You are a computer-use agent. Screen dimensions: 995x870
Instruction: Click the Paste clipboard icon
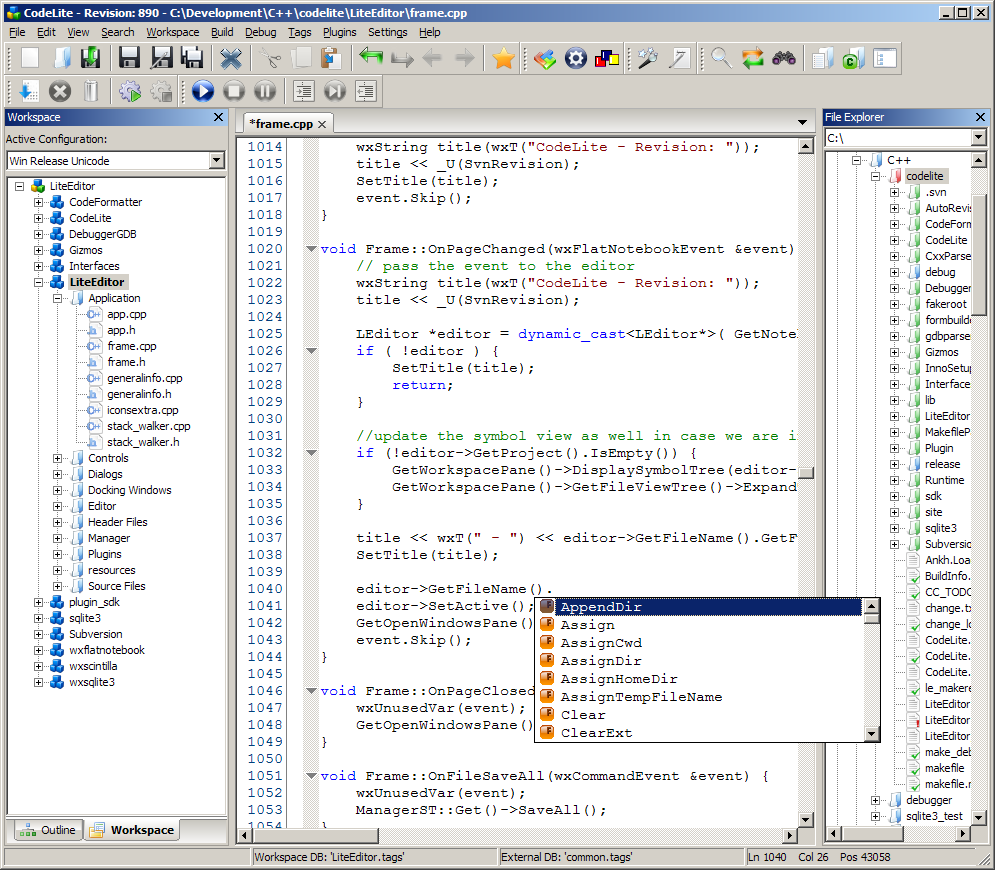click(332, 59)
